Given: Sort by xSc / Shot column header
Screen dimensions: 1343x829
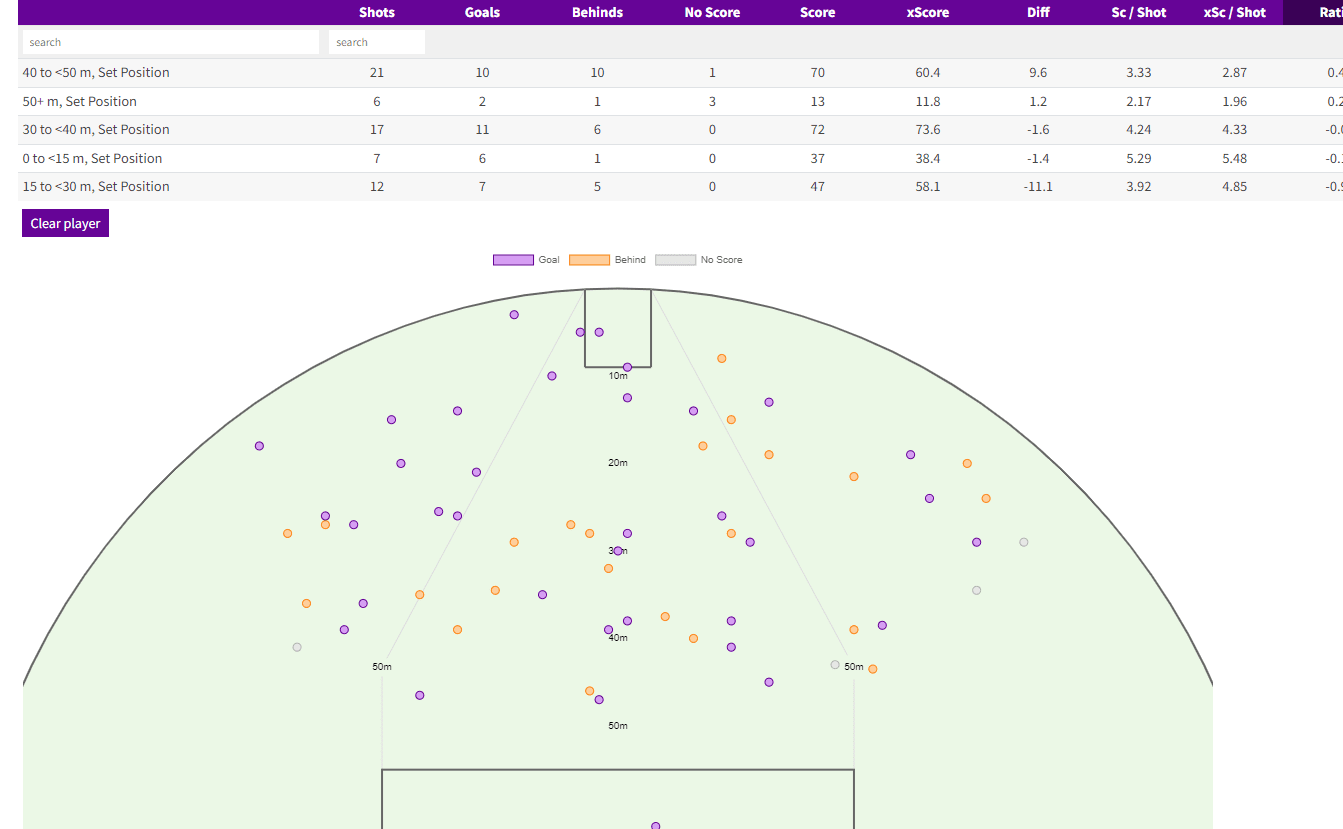Looking at the screenshot, I should pos(1234,13).
